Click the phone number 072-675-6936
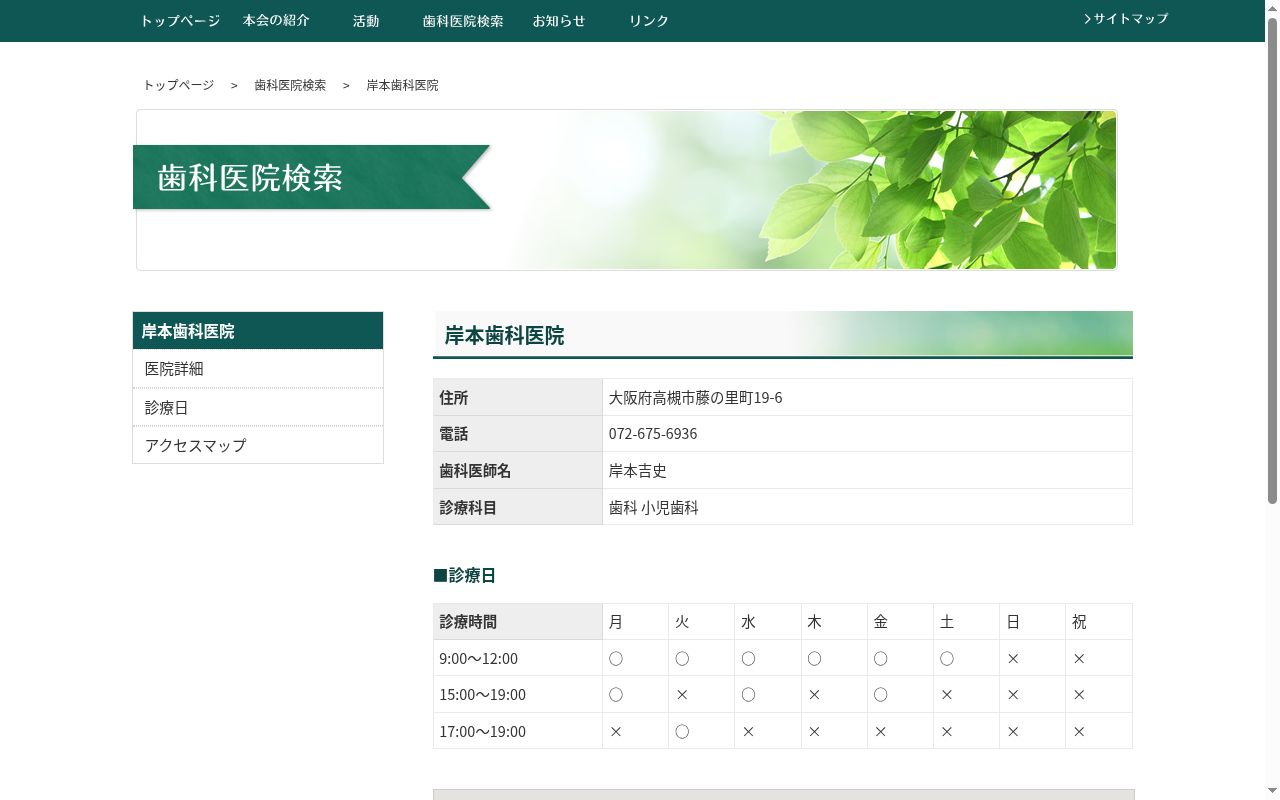This screenshot has width=1280, height=800. coord(653,434)
